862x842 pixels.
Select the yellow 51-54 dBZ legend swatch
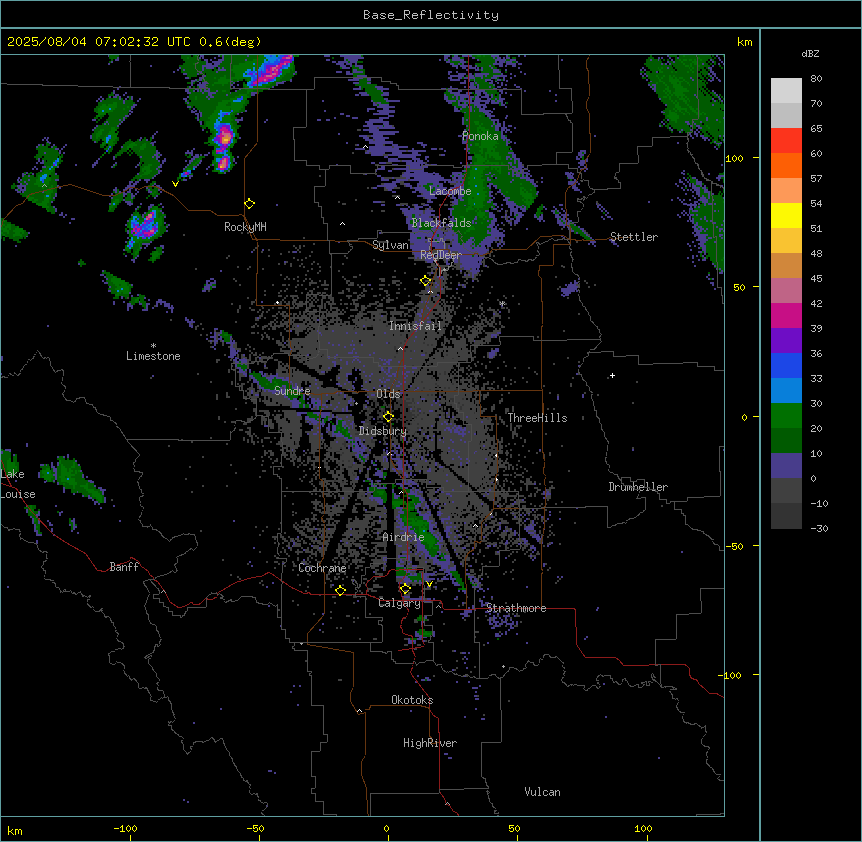point(786,216)
